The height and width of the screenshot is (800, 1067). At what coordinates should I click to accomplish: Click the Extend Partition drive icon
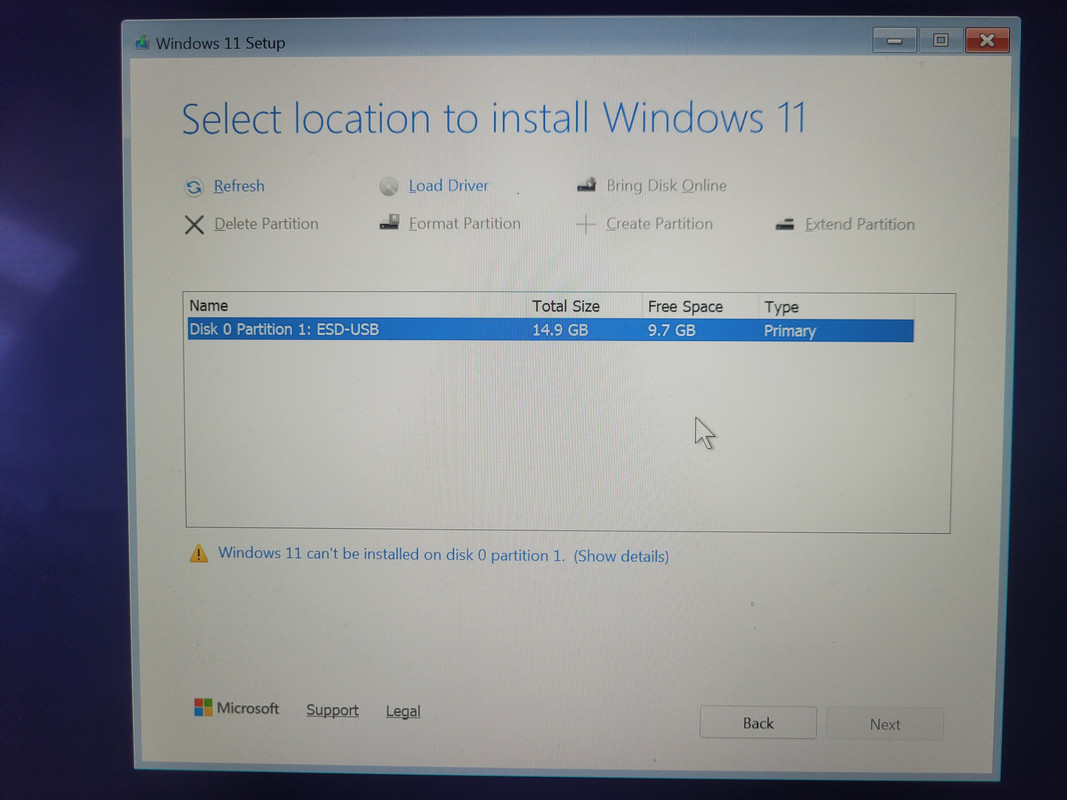[785, 224]
